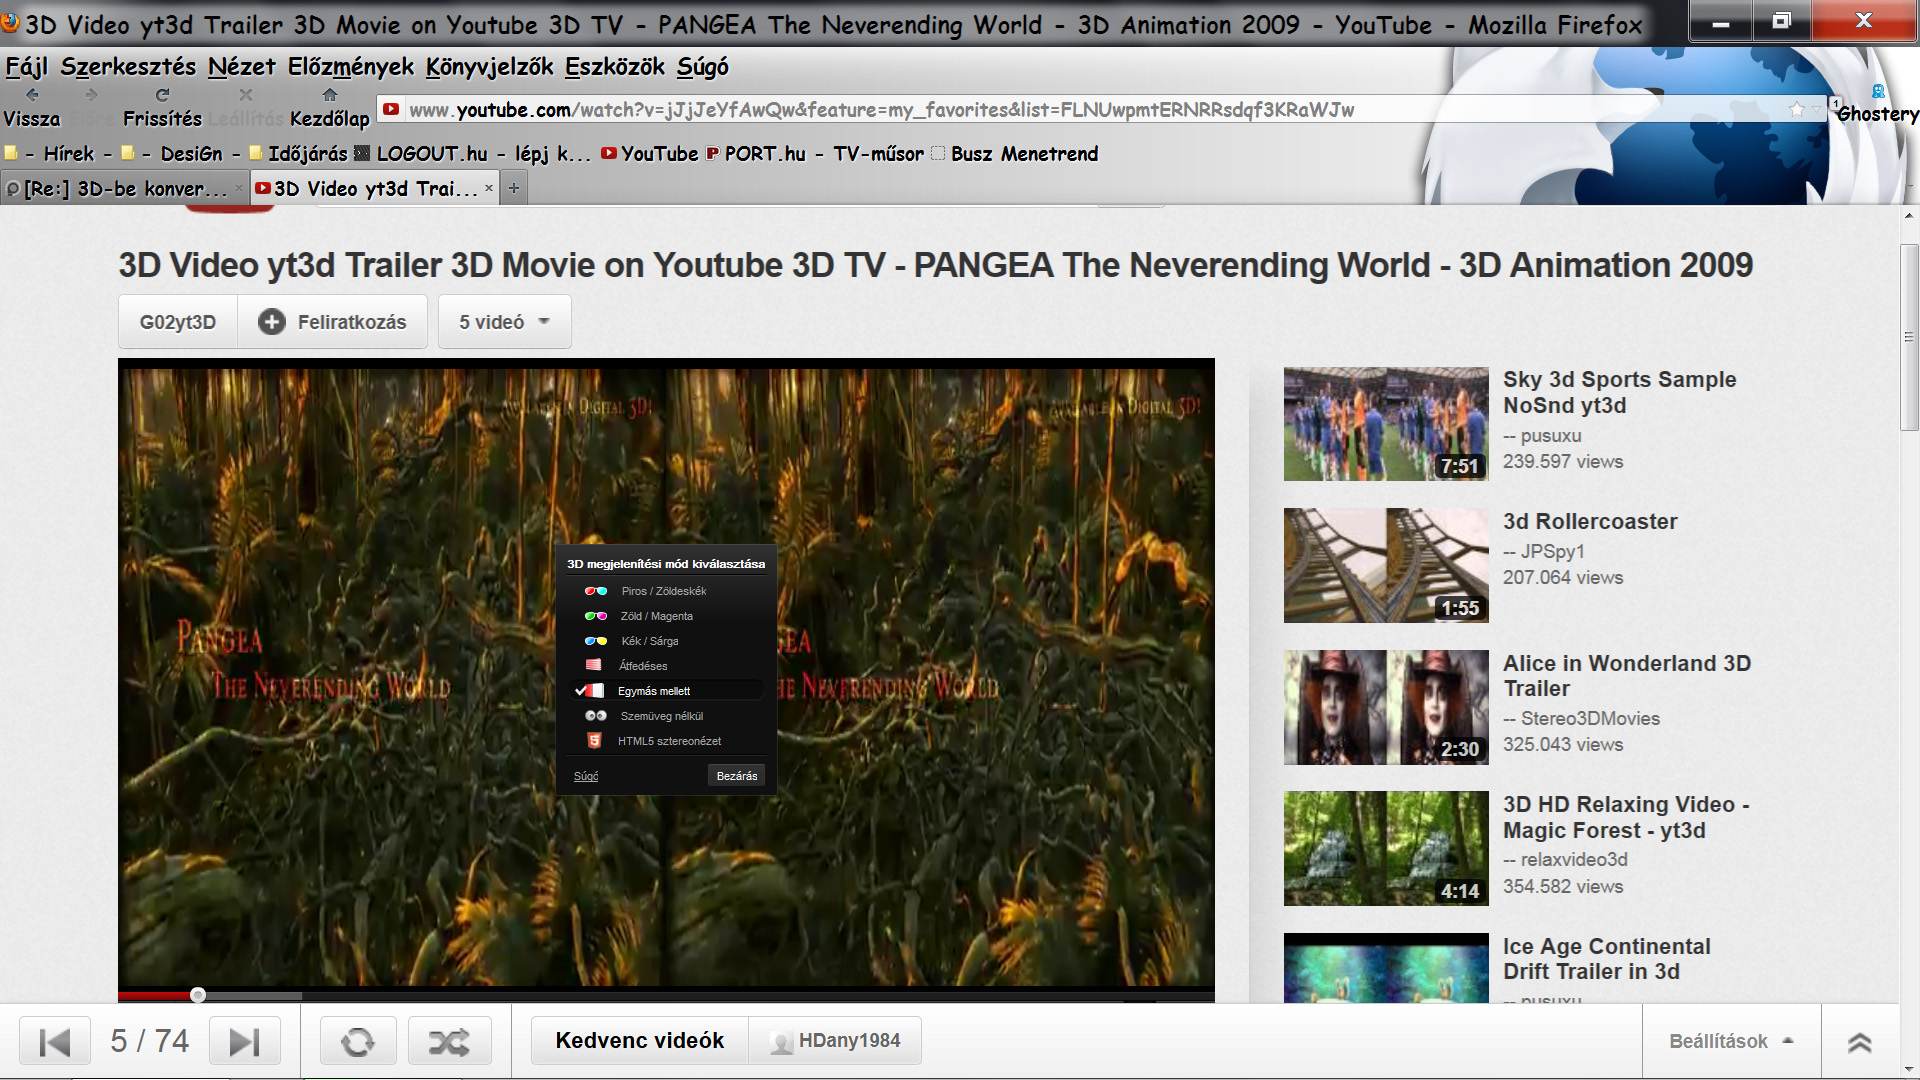
Task: Open the Eszközök menu
Action: (615, 67)
